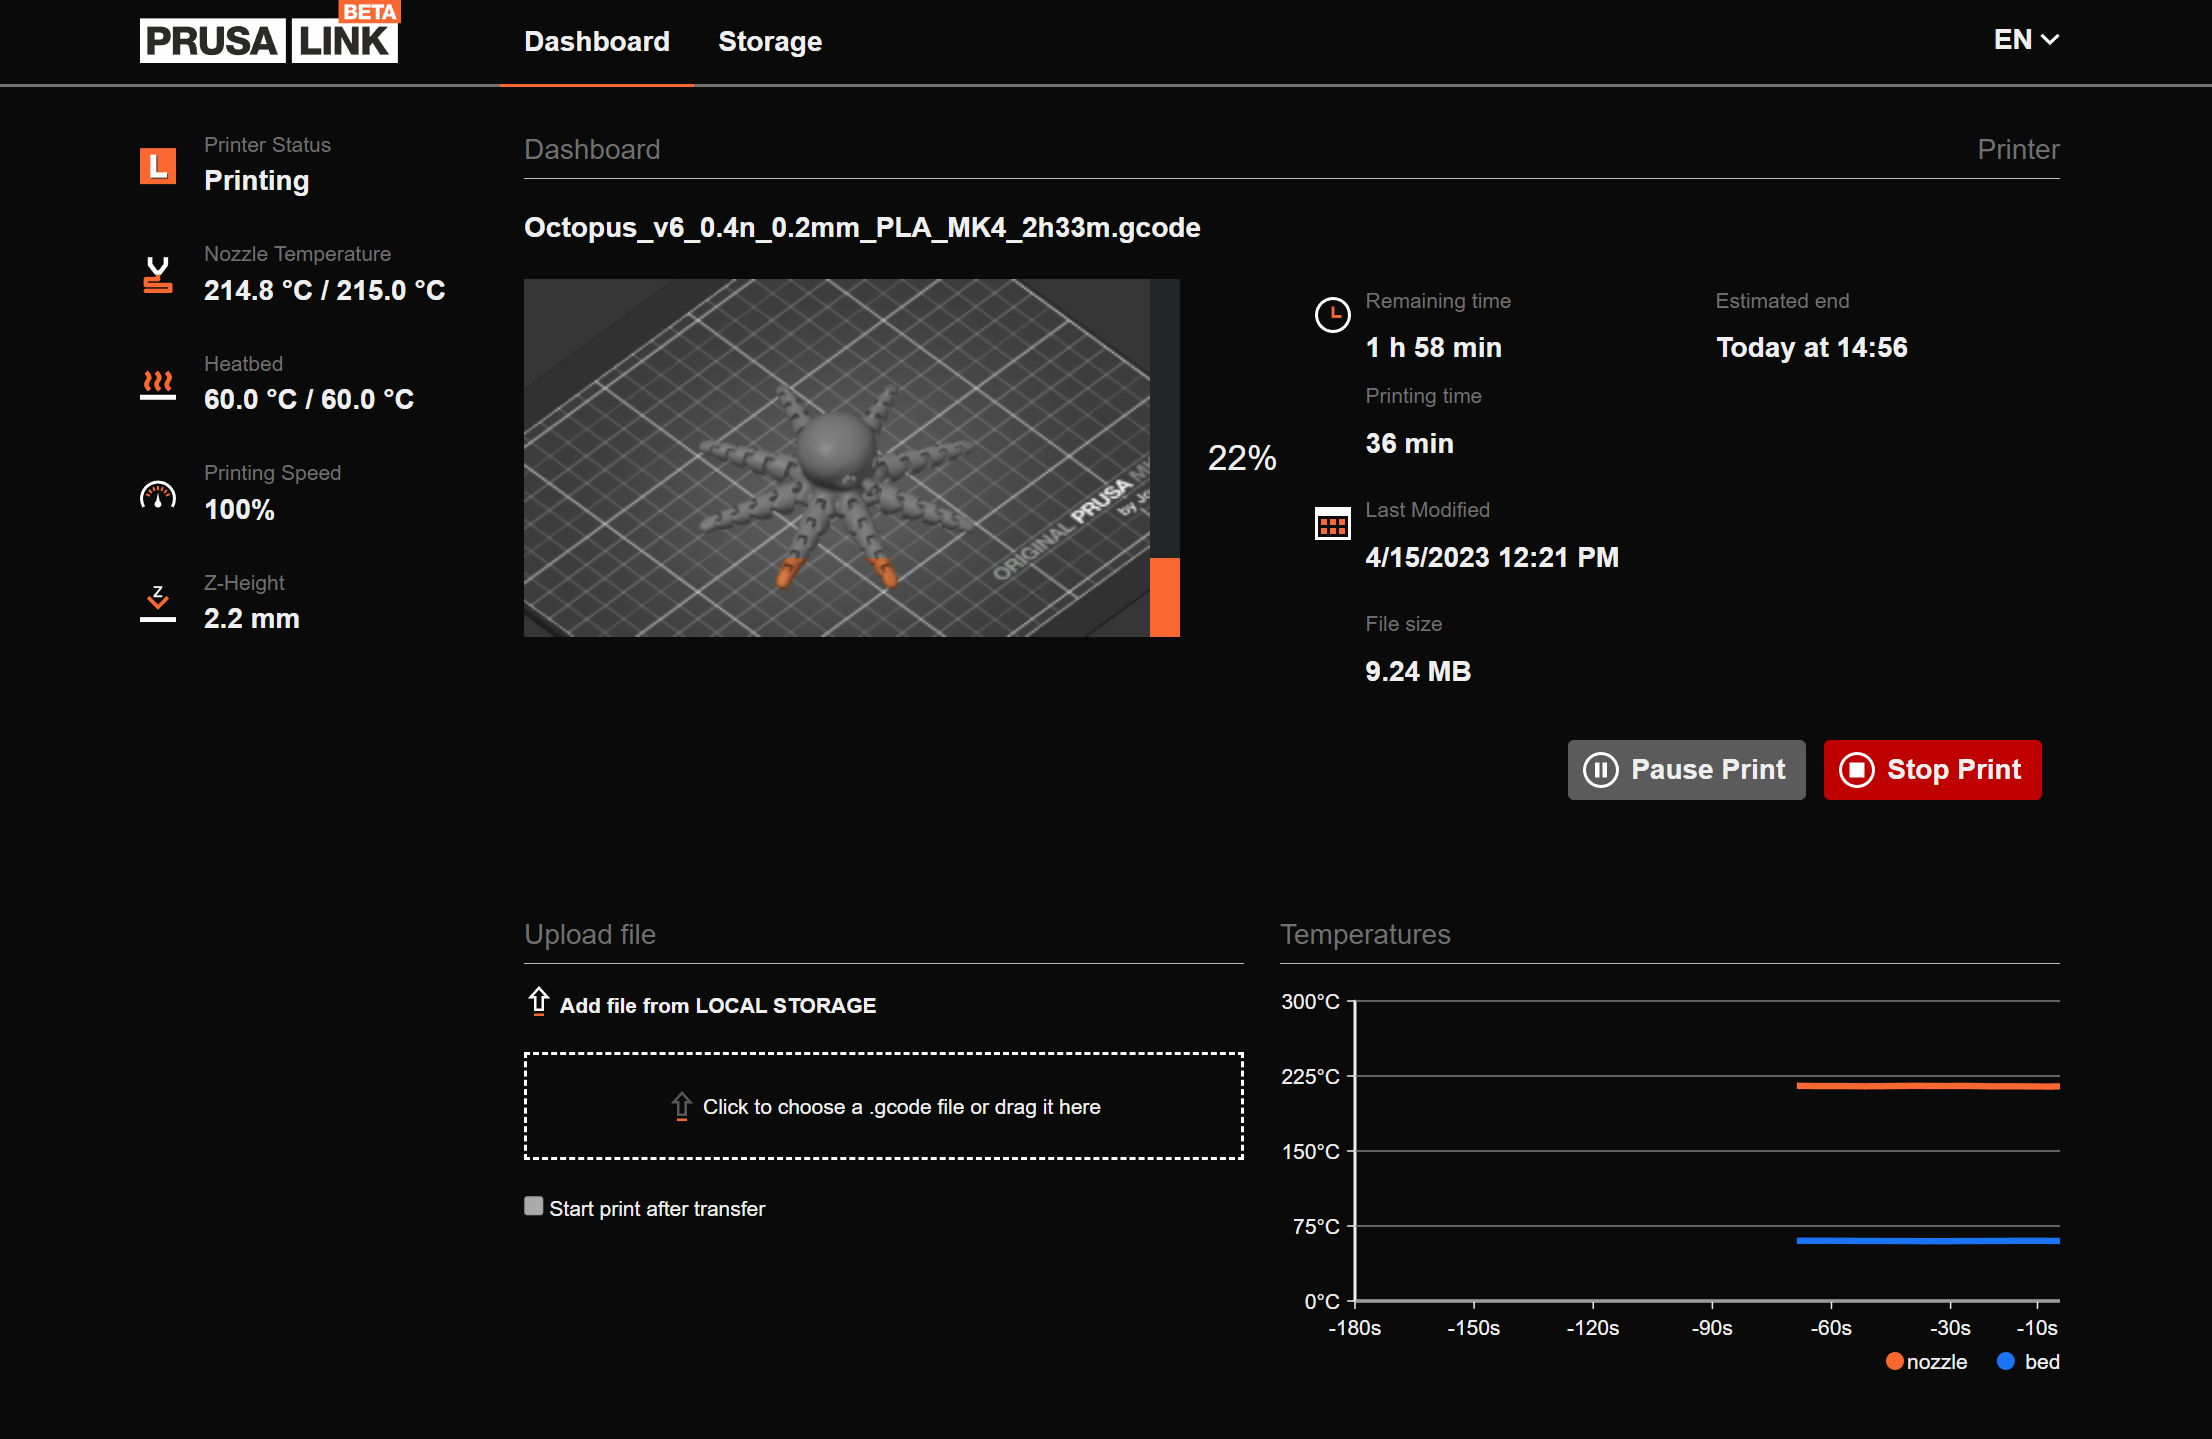
Task: Click the PrusaLink beta logo
Action: click(269, 38)
